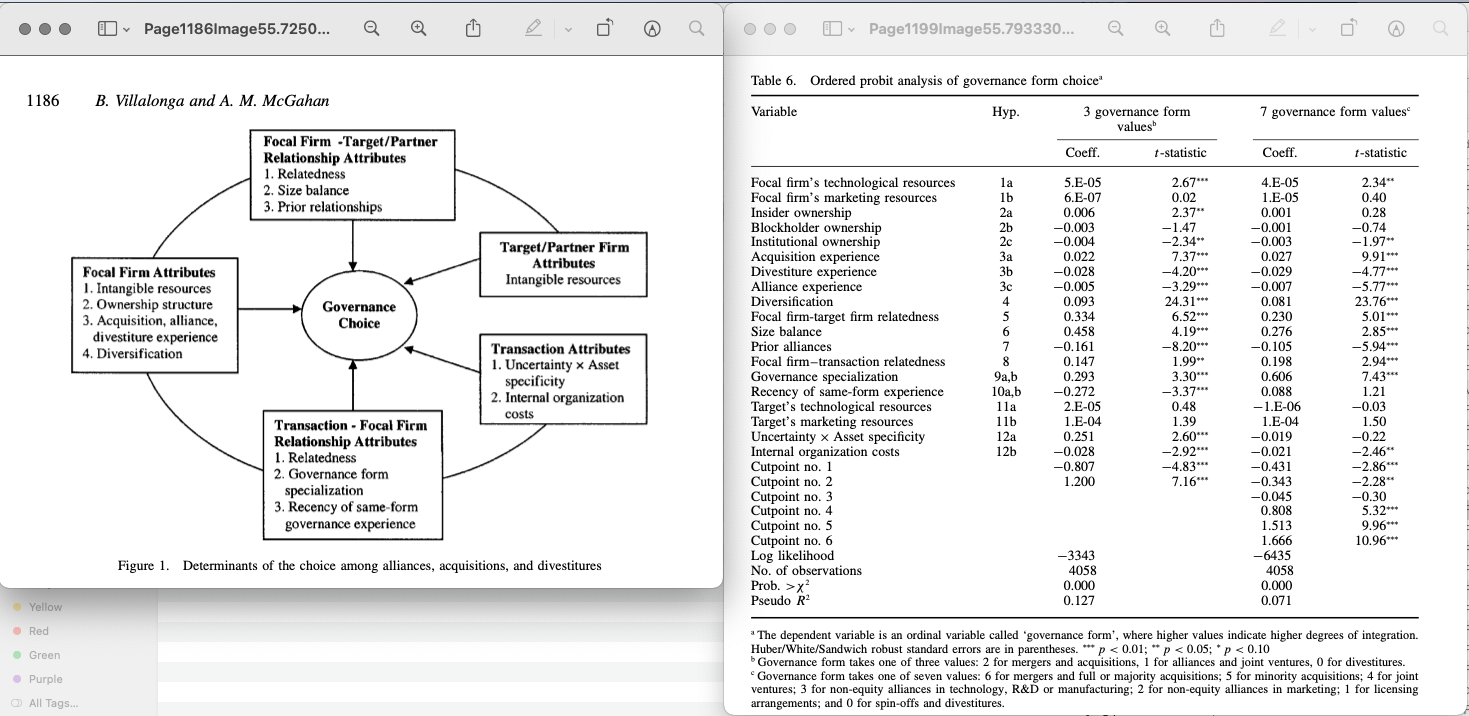Show the Markup toolbar in Page1186 window
Viewport: 1469px width, 716px height.
652,29
